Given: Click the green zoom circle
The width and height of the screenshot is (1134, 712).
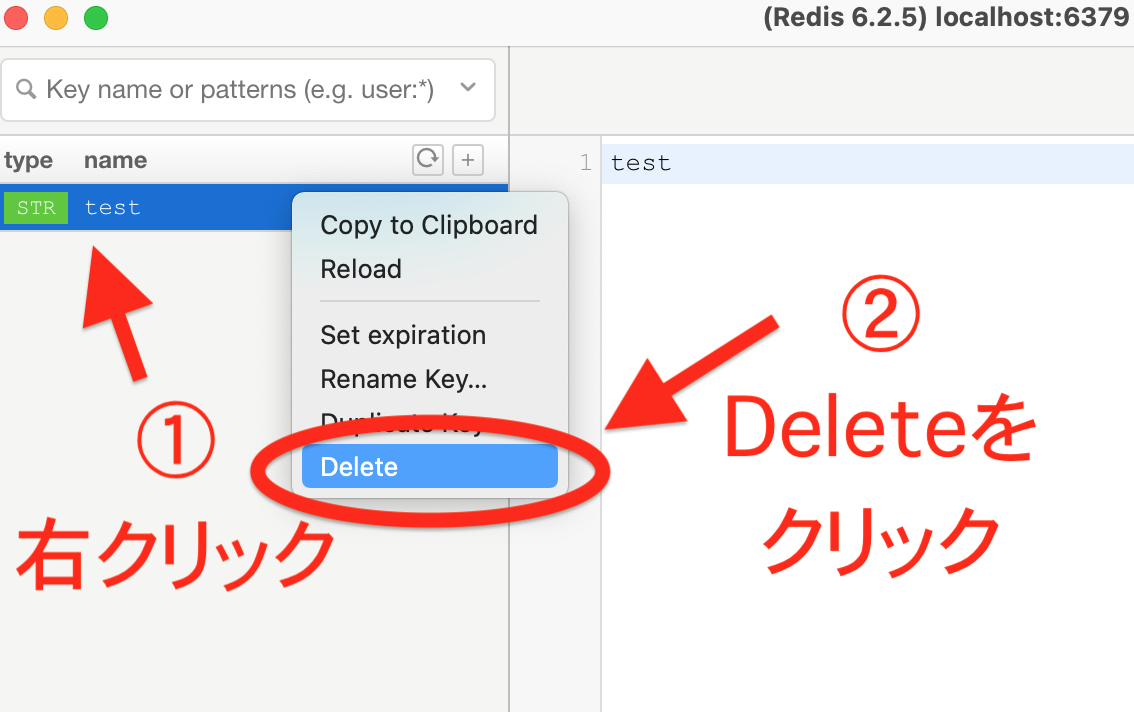Looking at the screenshot, I should 95,17.
